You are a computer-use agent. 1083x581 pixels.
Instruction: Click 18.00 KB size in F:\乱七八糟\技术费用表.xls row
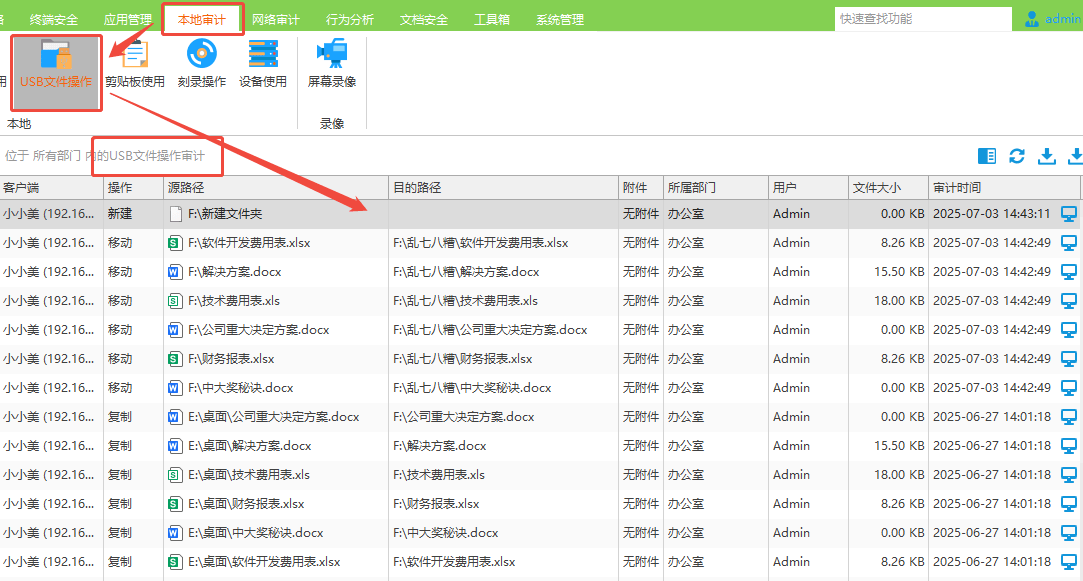click(x=899, y=301)
